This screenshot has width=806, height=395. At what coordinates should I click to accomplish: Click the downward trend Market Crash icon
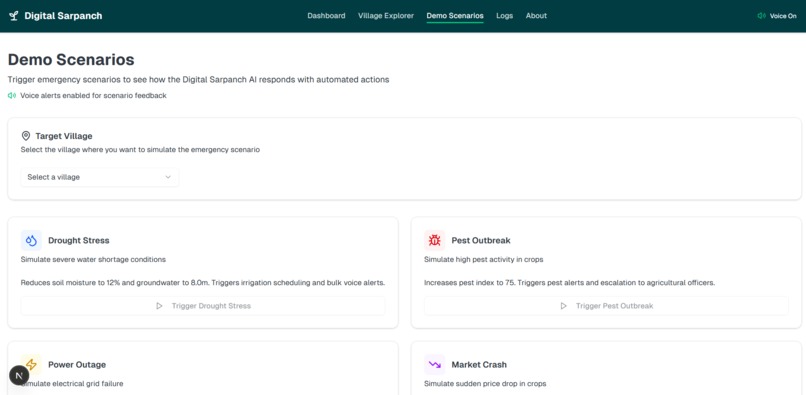tap(434, 365)
